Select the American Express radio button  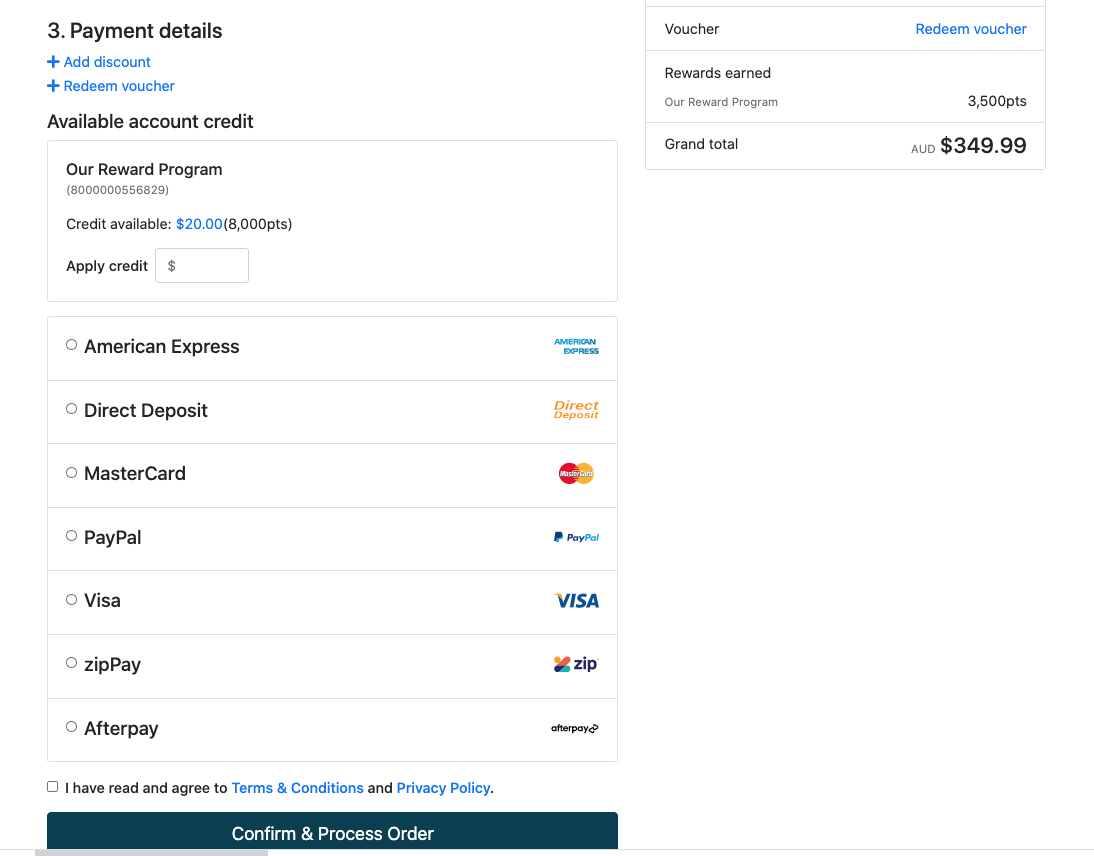71,345
